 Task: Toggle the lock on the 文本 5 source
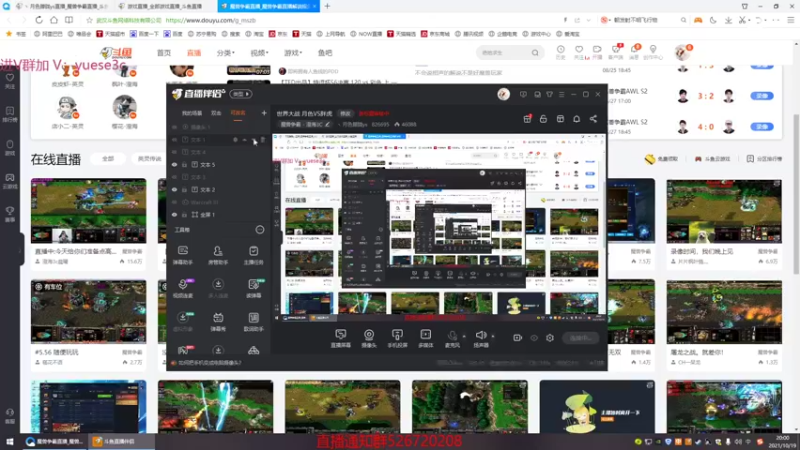pos(184,165)
